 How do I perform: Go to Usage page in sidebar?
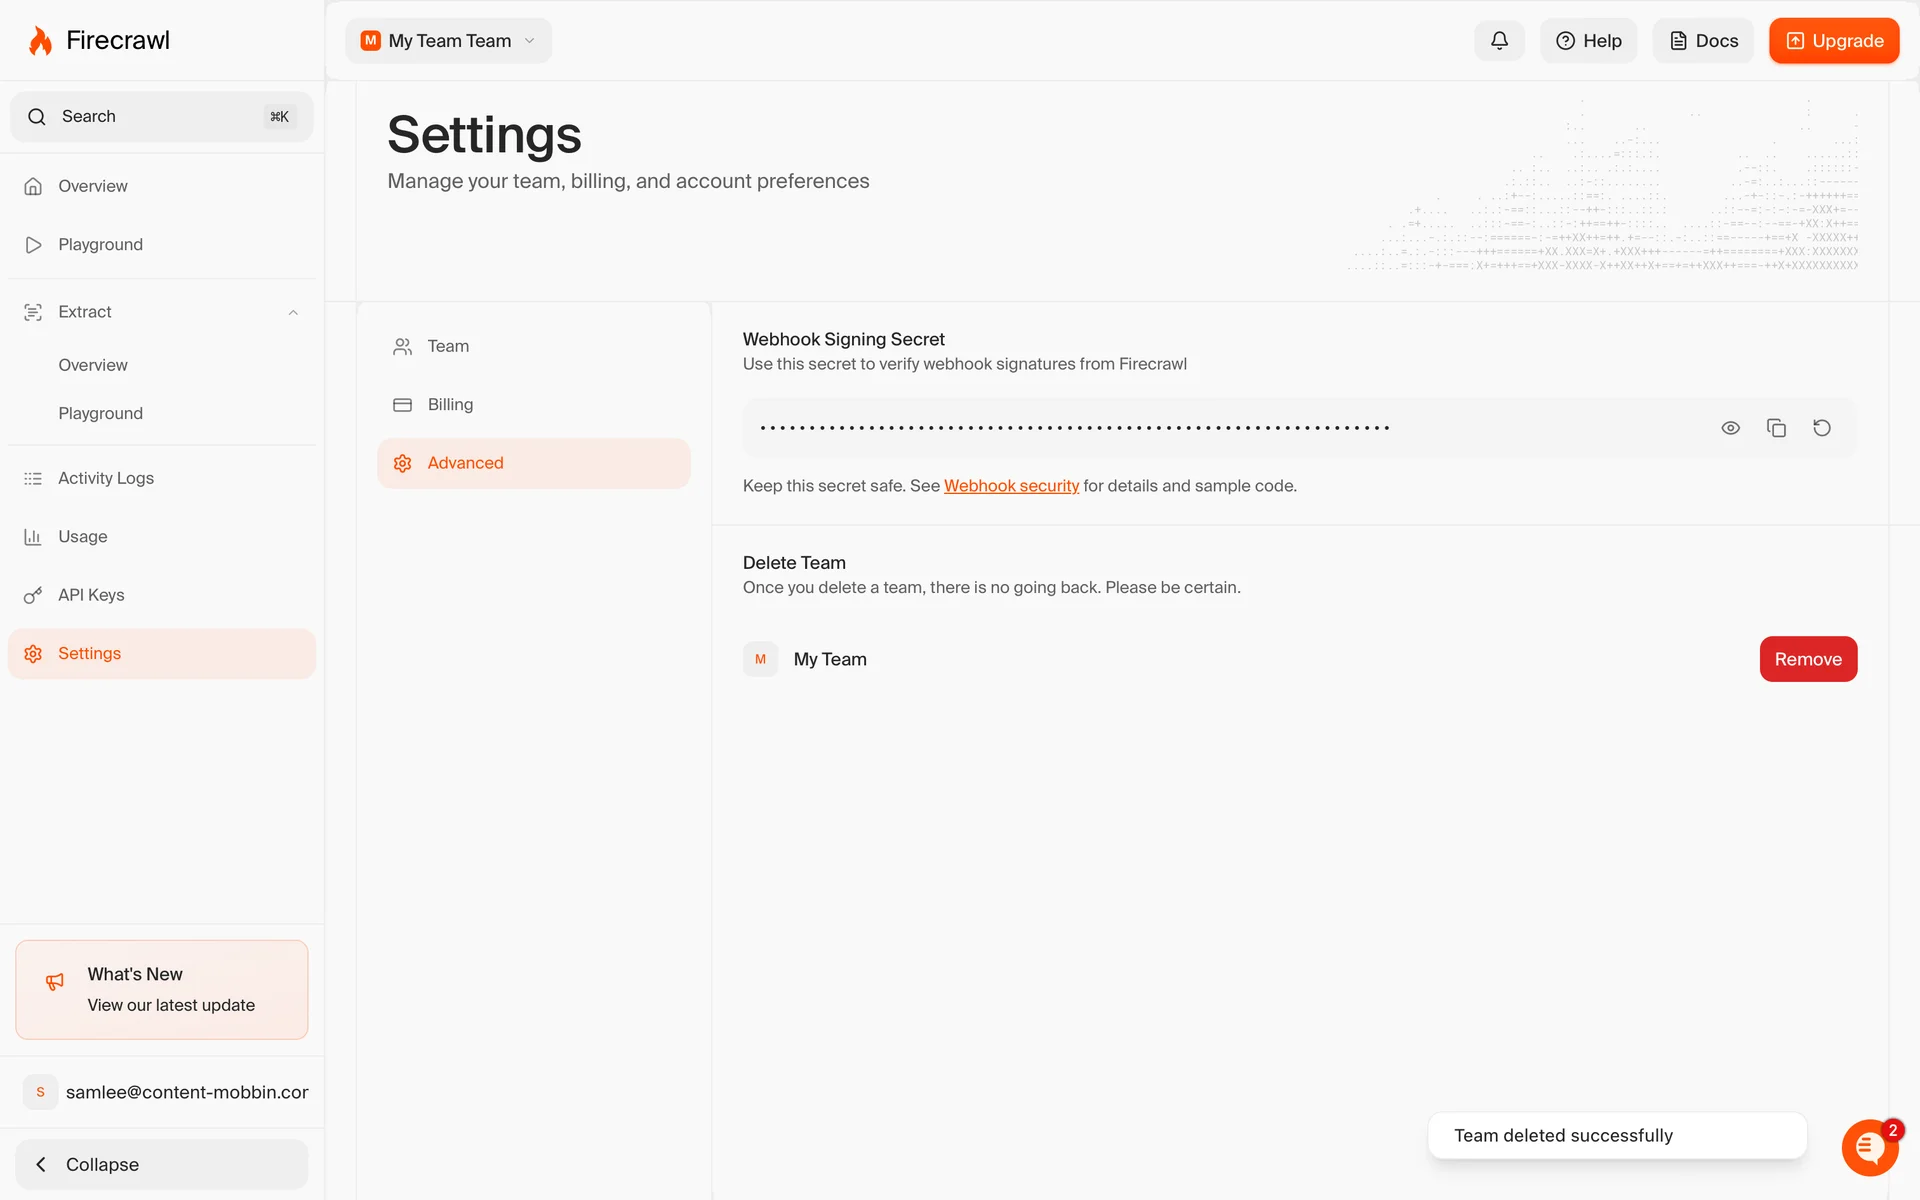coord(82,537)
